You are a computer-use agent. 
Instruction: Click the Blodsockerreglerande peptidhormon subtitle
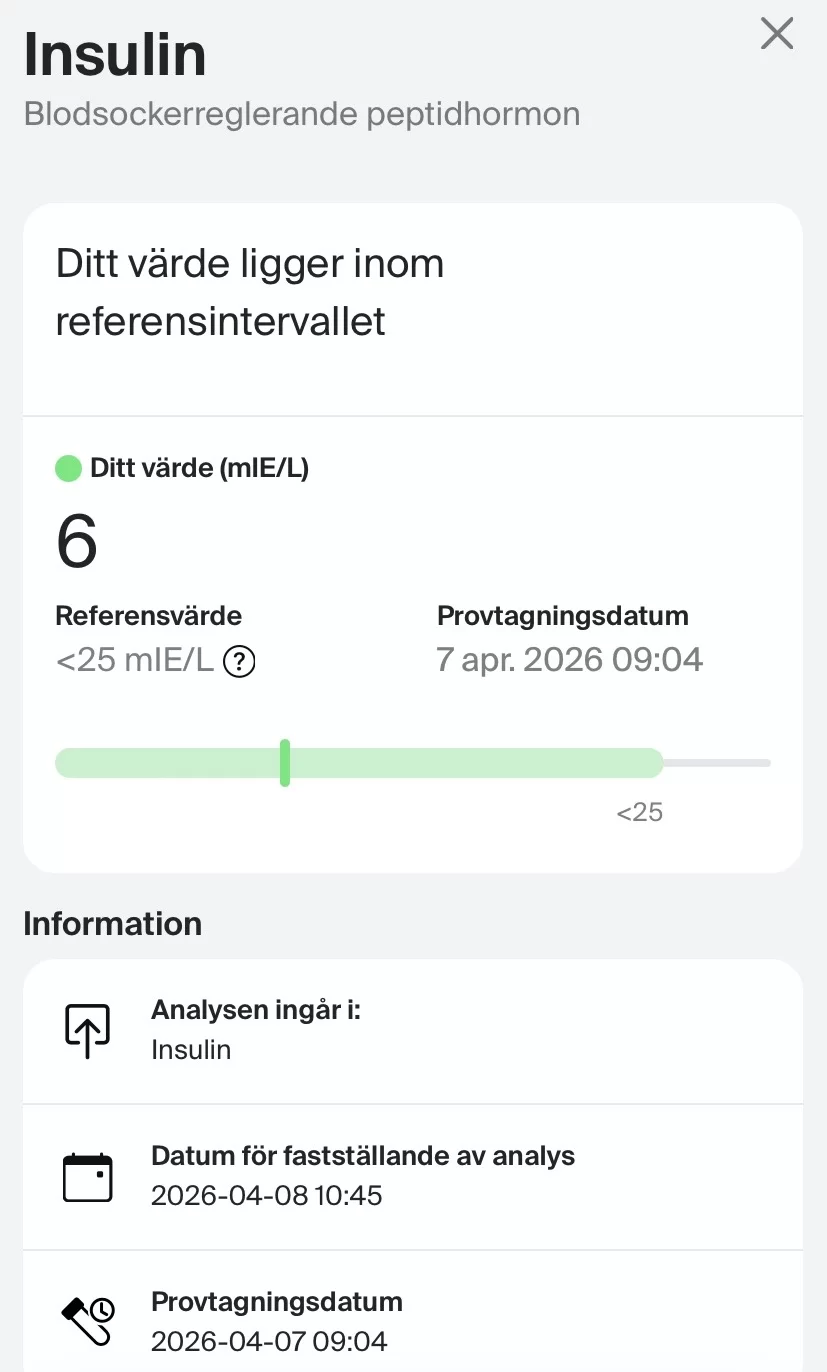click(x=301, y=114)
